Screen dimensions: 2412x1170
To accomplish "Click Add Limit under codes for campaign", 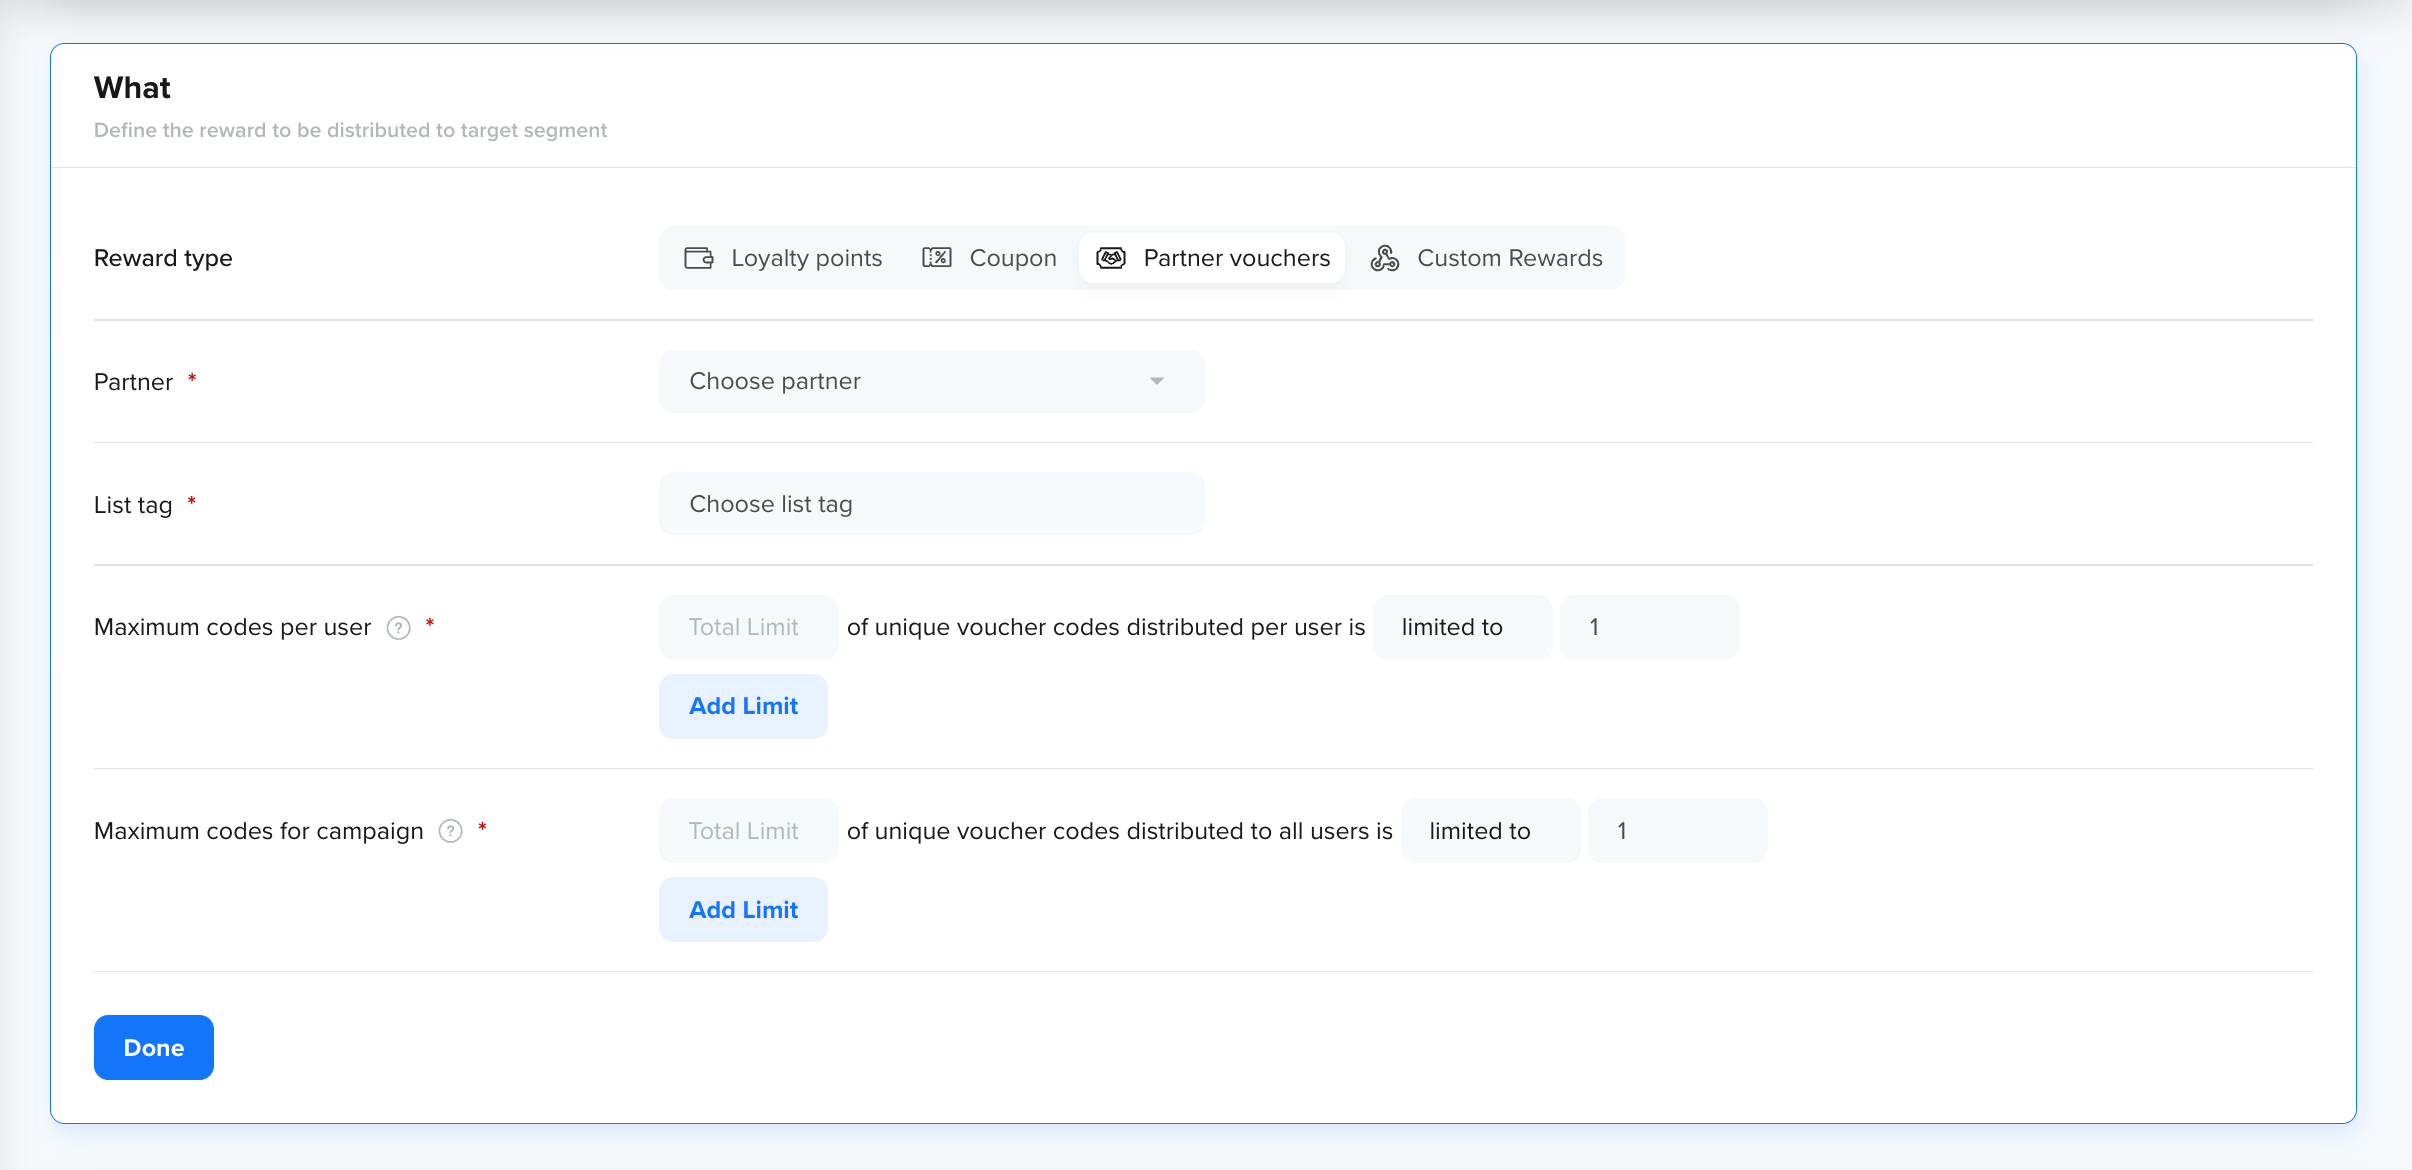I will click(743, 910).
